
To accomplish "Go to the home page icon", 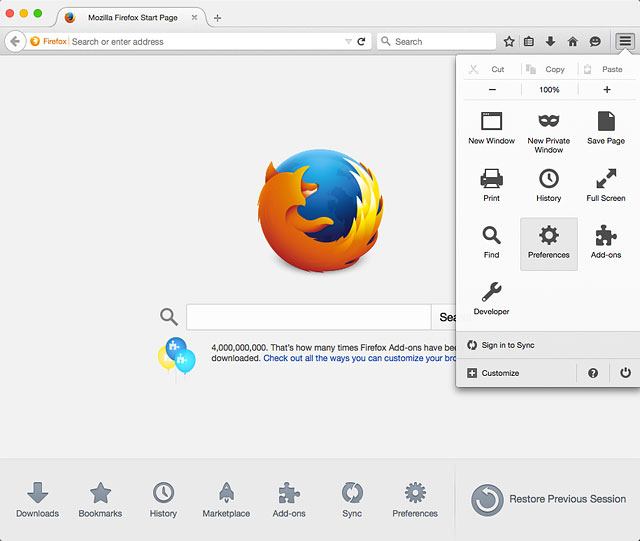I will [x=573, y=42].
